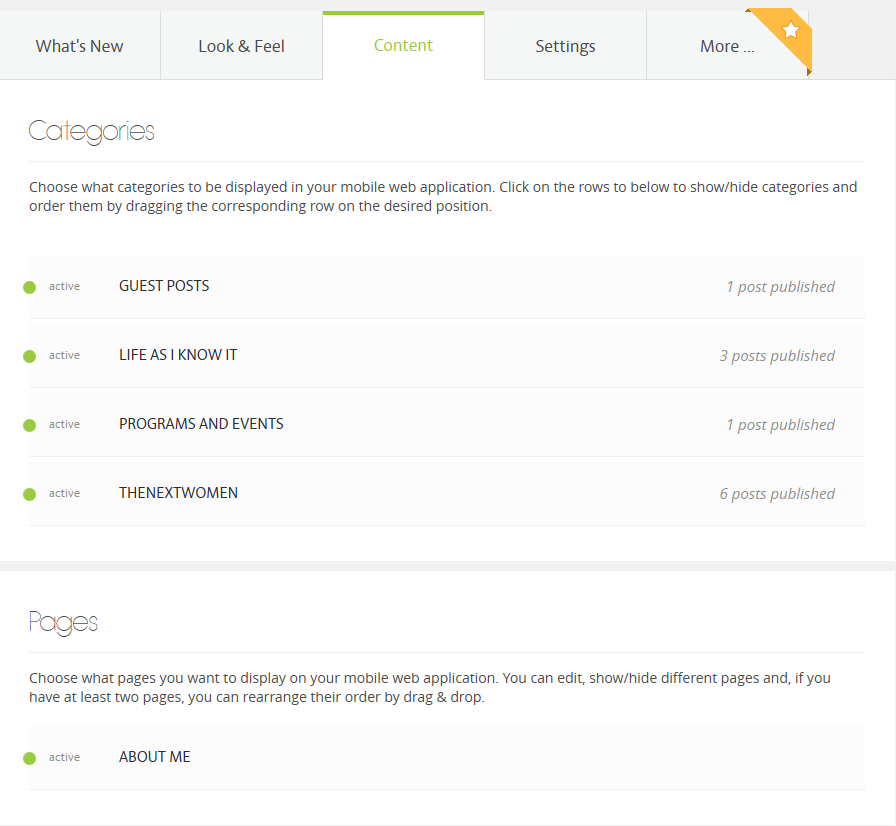Screen dimensions: 896x826
Task: Edit the ABOUT ME page
Action: pyautogui.click(x=154, y=757)
